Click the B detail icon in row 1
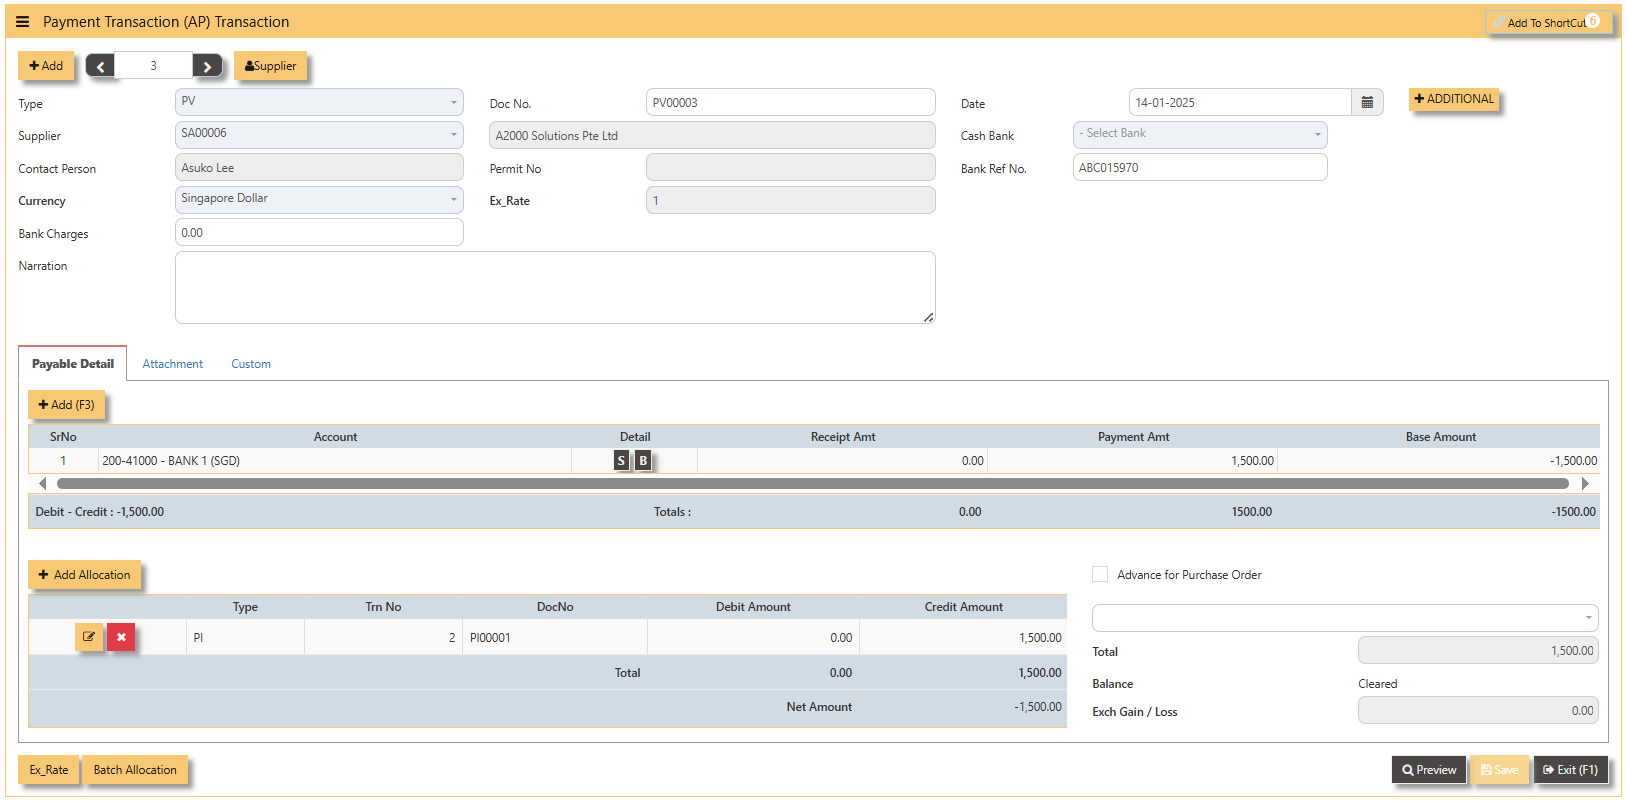This screenshot has height=804, width=1627. coord(643,460)
